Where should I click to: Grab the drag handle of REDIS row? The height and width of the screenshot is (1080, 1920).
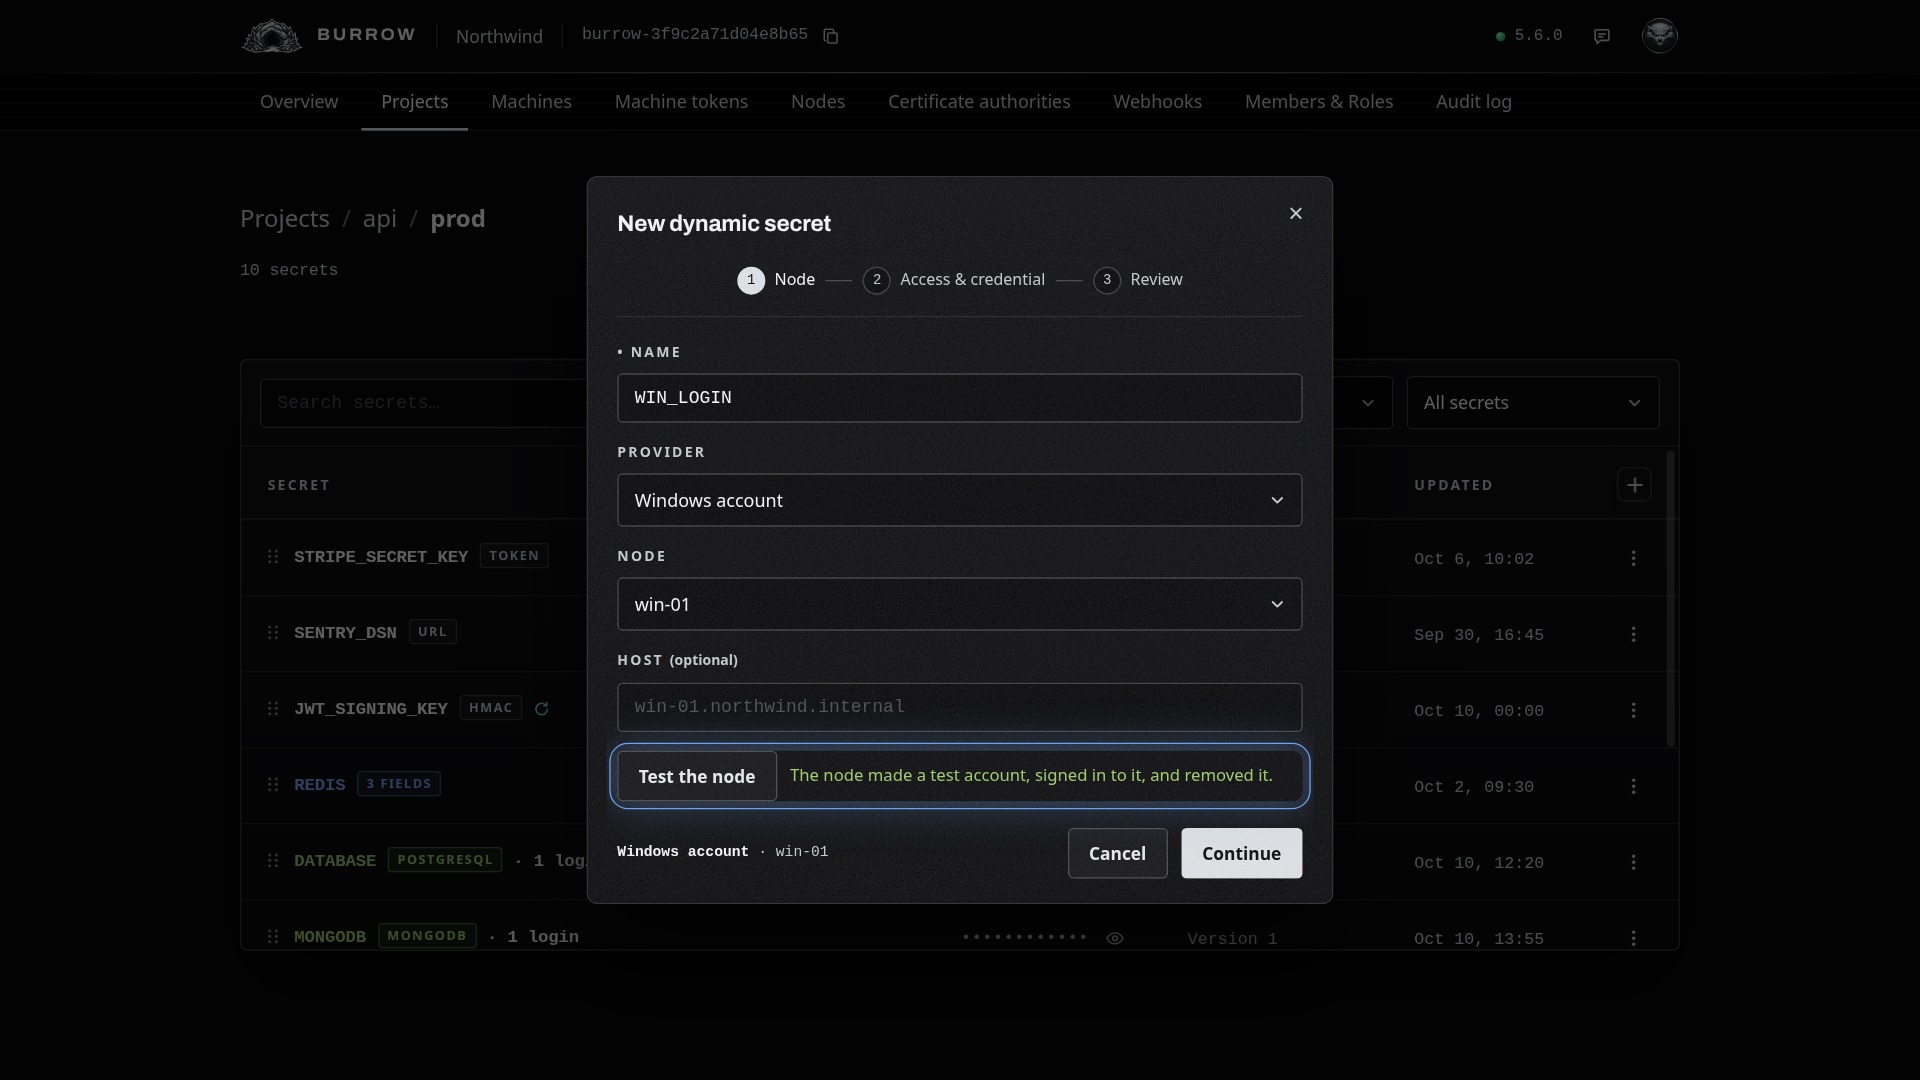(273, 784)
